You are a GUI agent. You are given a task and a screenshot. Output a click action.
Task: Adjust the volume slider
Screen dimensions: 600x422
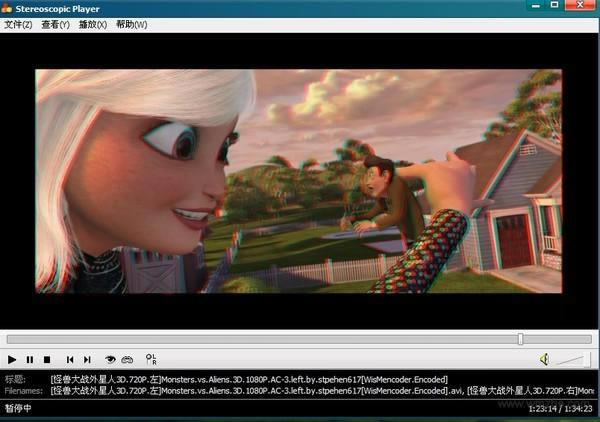[x=574, y=359]
